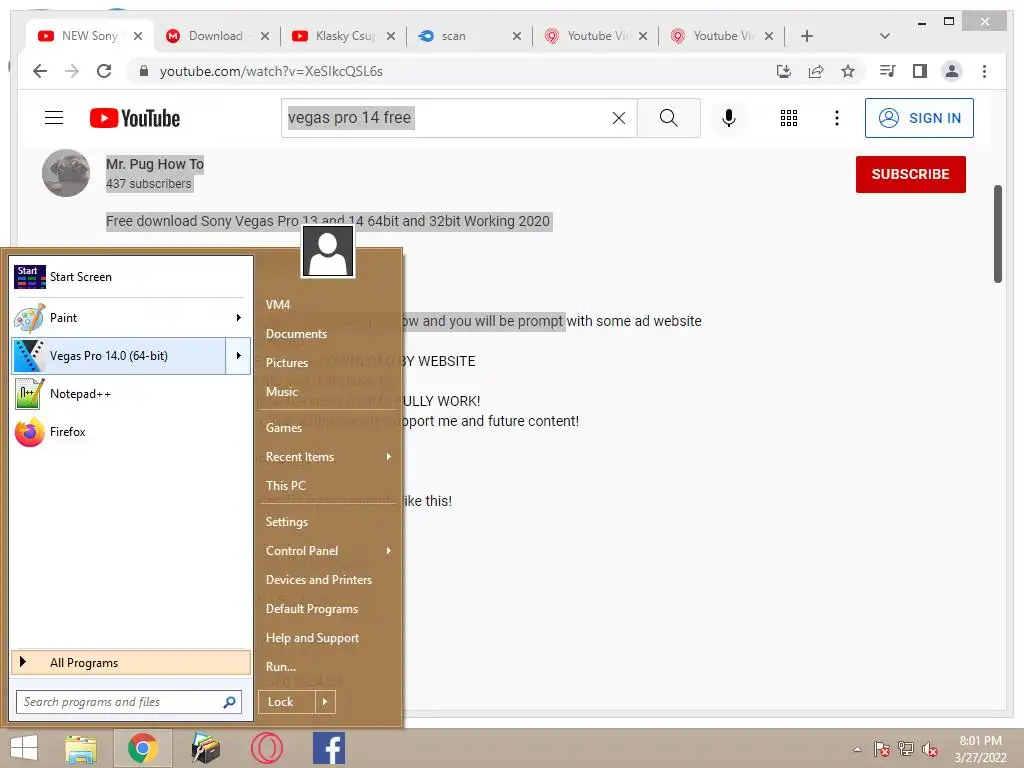1024x768 pixels.
Task: Switch to Chrome in the taskbar
Action: (142, 748)
